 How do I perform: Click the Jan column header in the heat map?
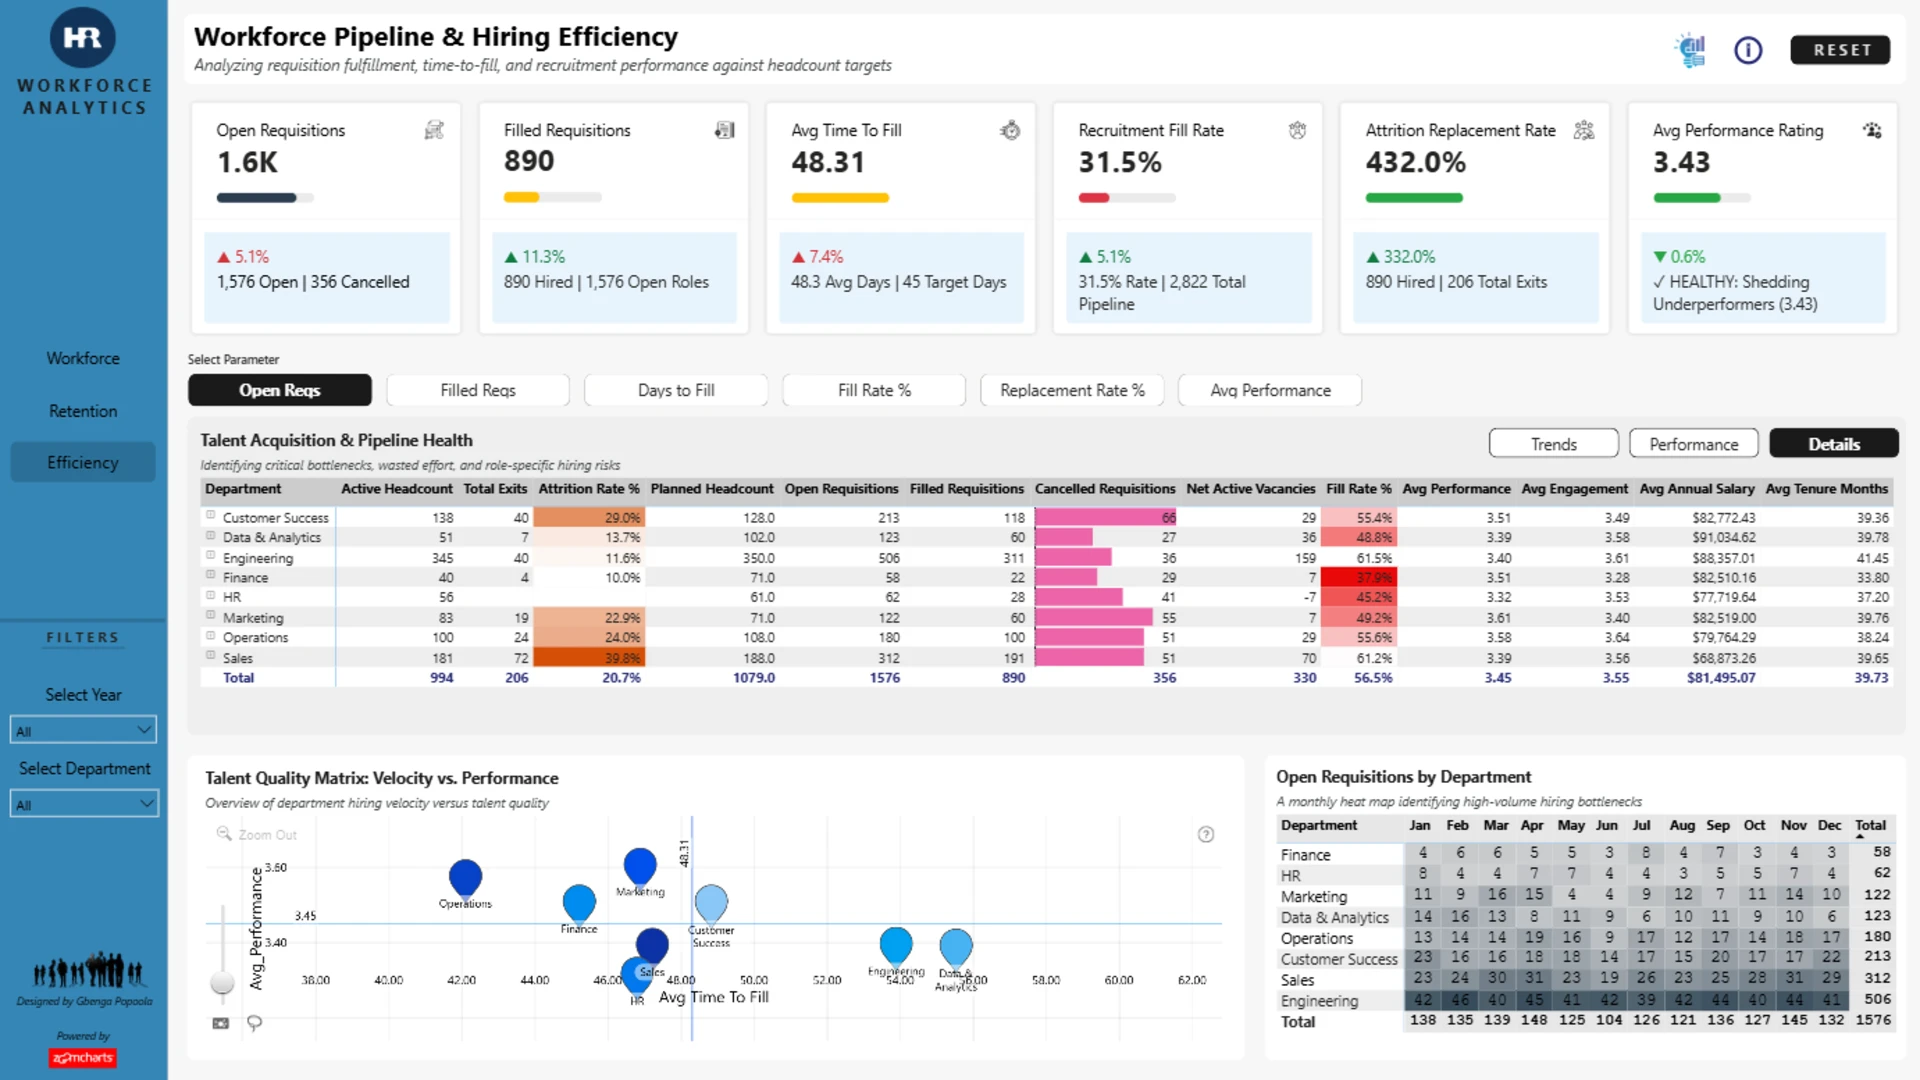pyautogui.click(x=1420, y=826)
